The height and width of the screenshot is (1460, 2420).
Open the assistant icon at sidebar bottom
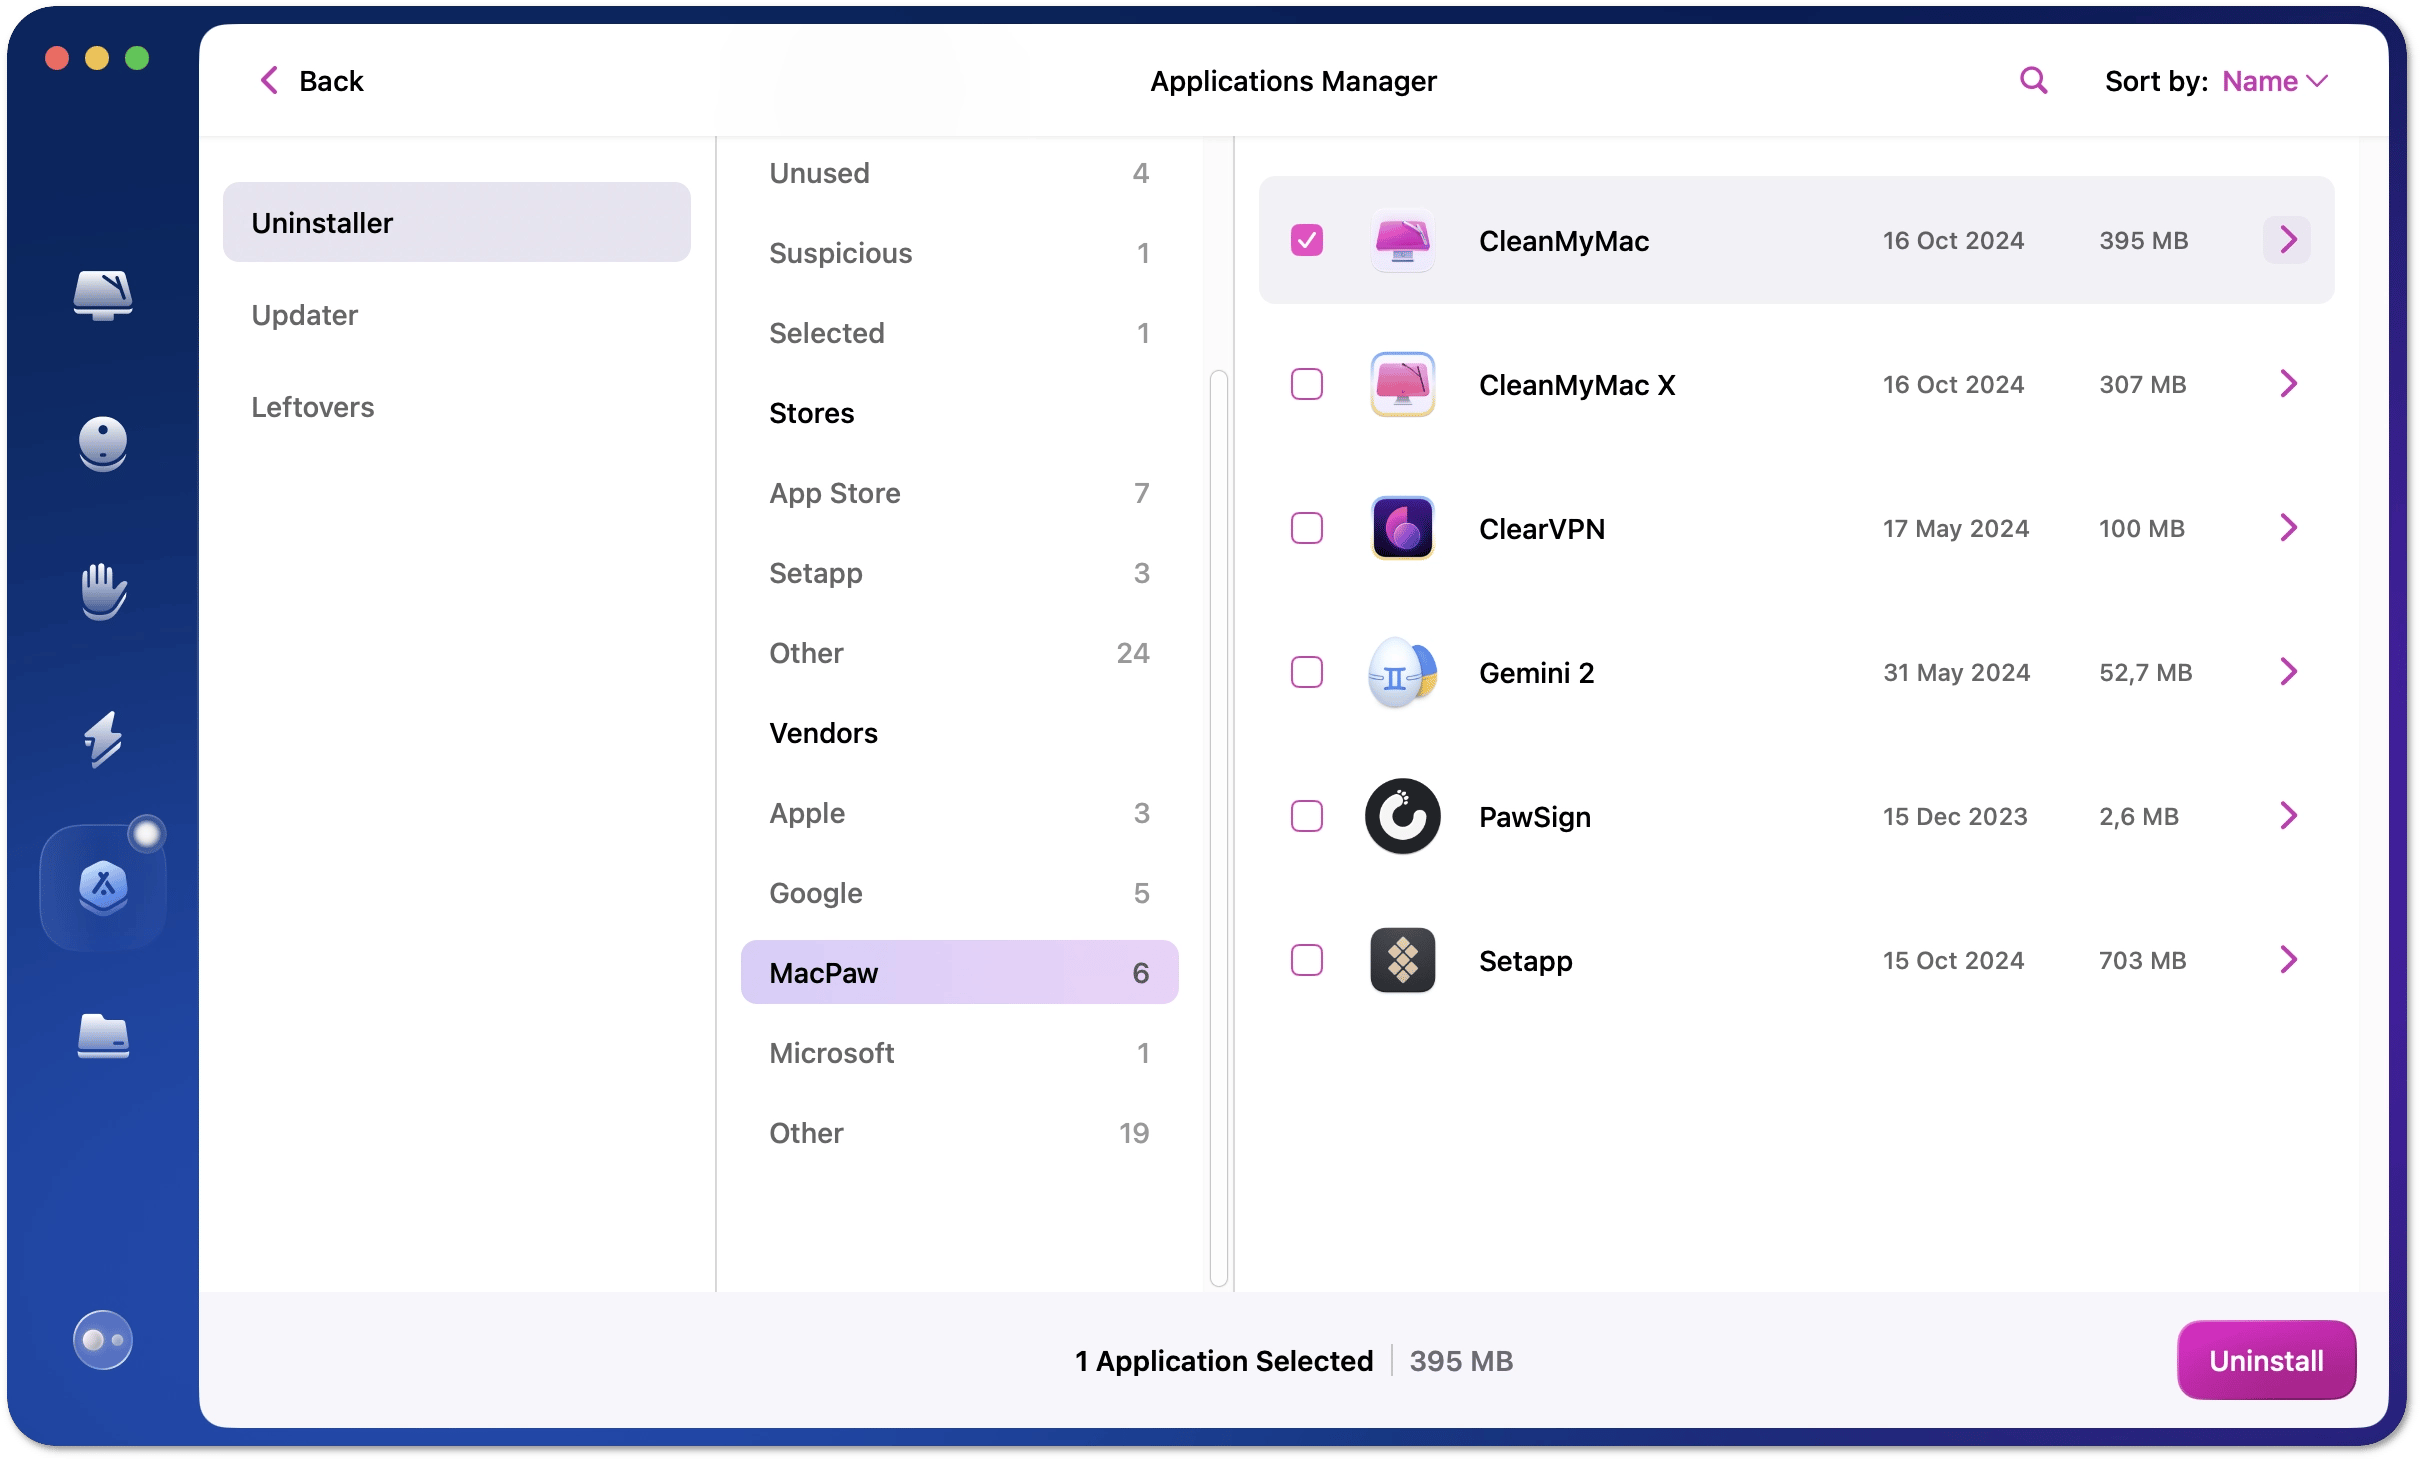click(103, 1339)
